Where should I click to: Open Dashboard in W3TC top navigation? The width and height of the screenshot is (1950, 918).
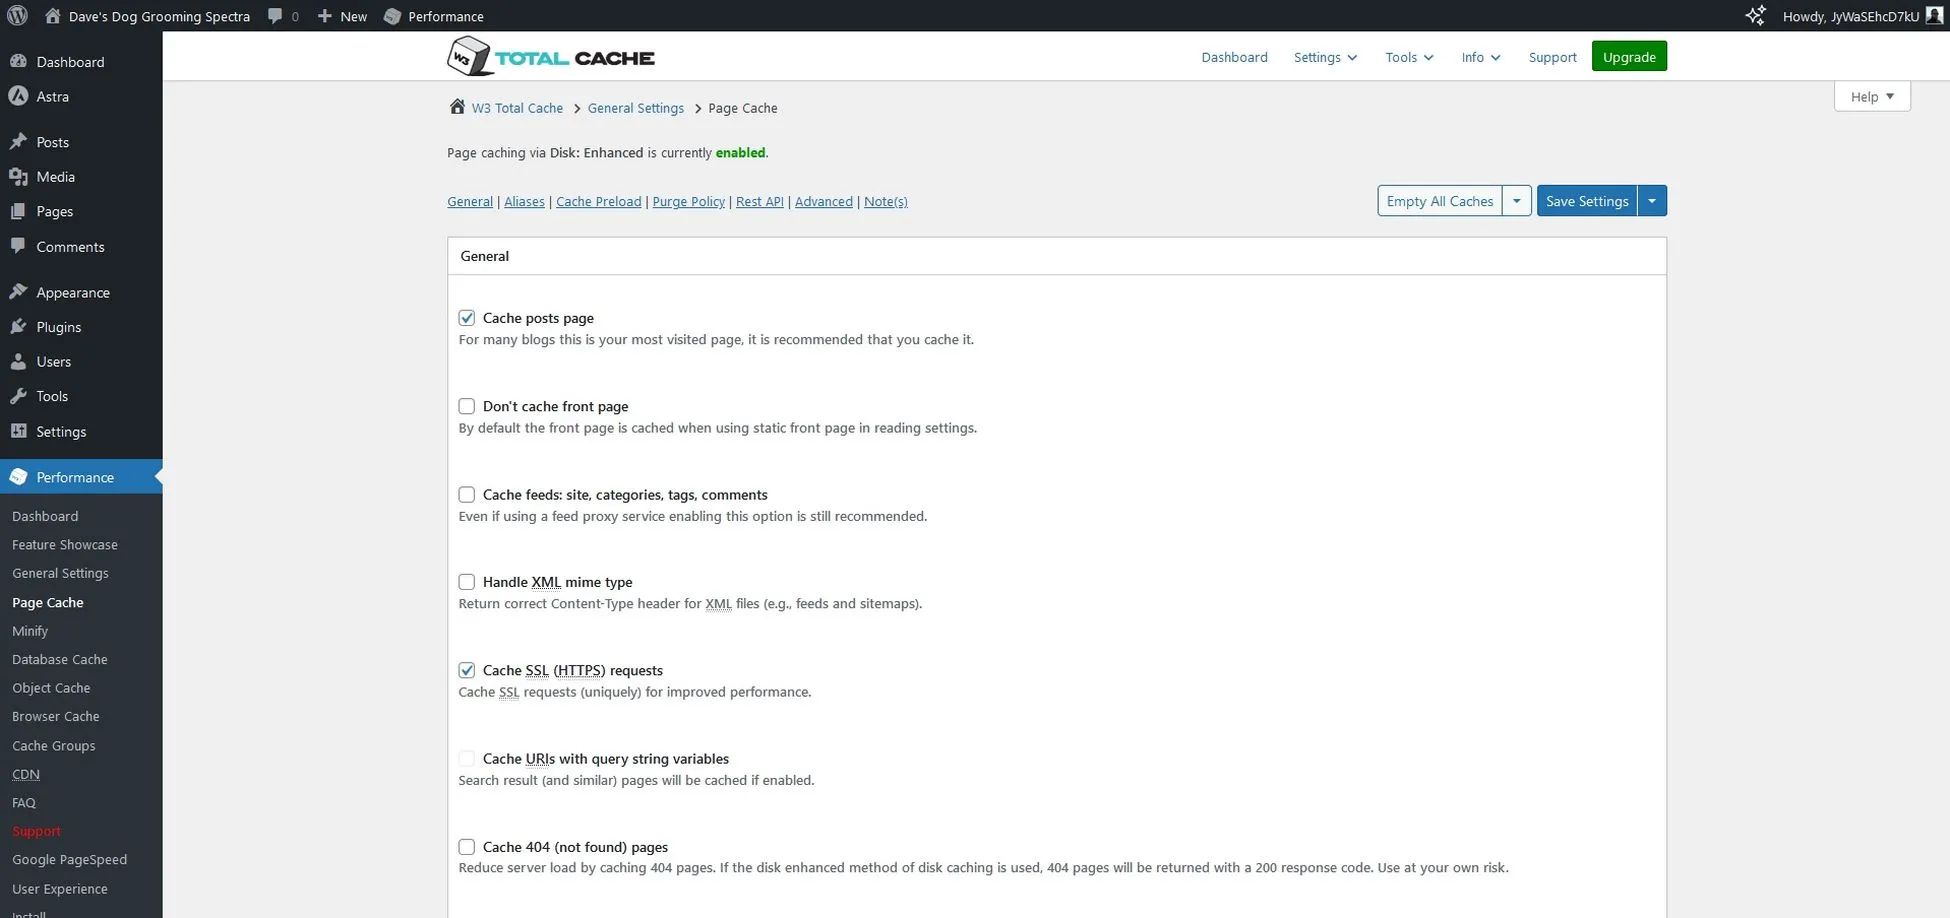(1234, 57)
